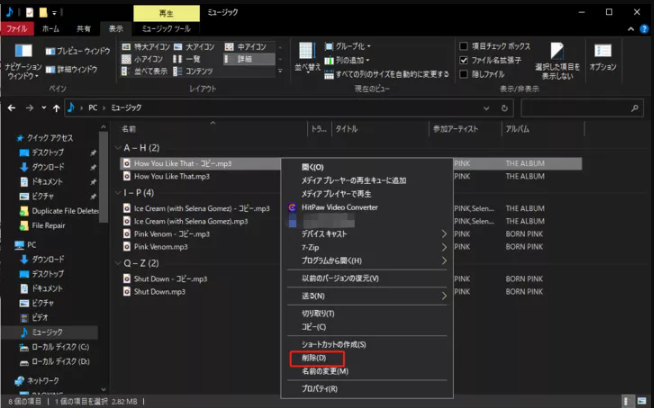Open recent locations dropdown arrow
This screenshot has width=654, height=408.
[x=44, y=108]
